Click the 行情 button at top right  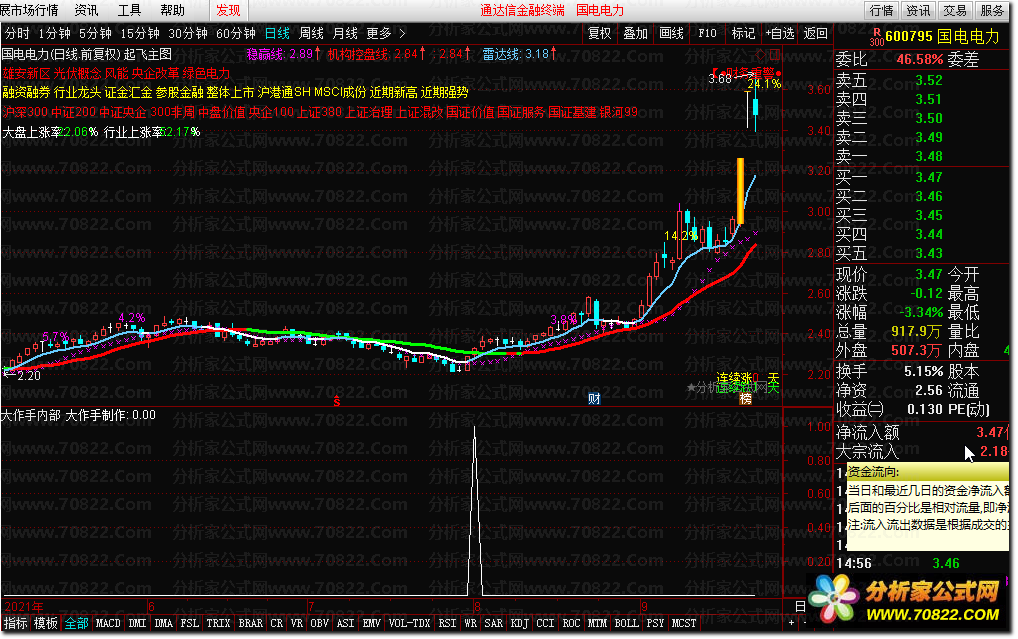[x=882, y=10]
